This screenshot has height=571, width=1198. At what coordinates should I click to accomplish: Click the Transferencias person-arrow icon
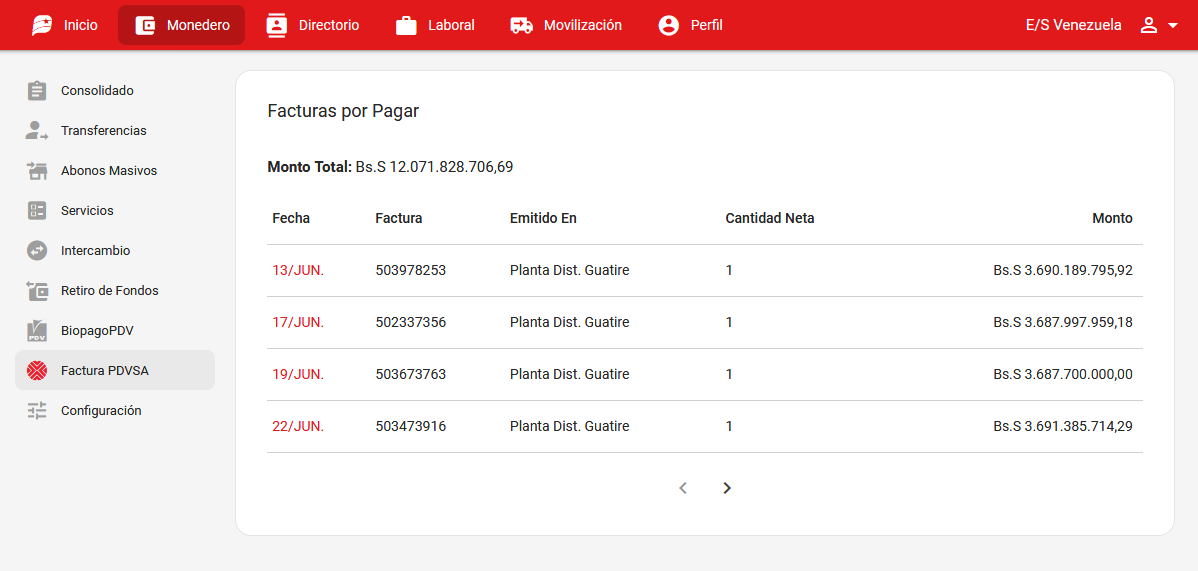37,131
